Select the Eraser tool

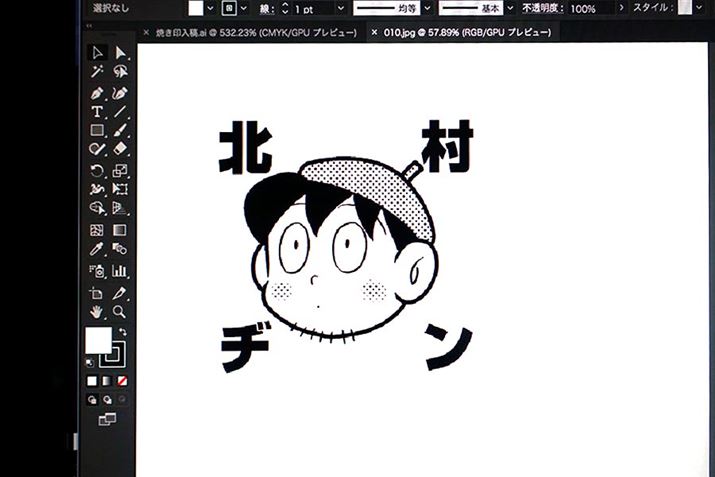[120, 149]
